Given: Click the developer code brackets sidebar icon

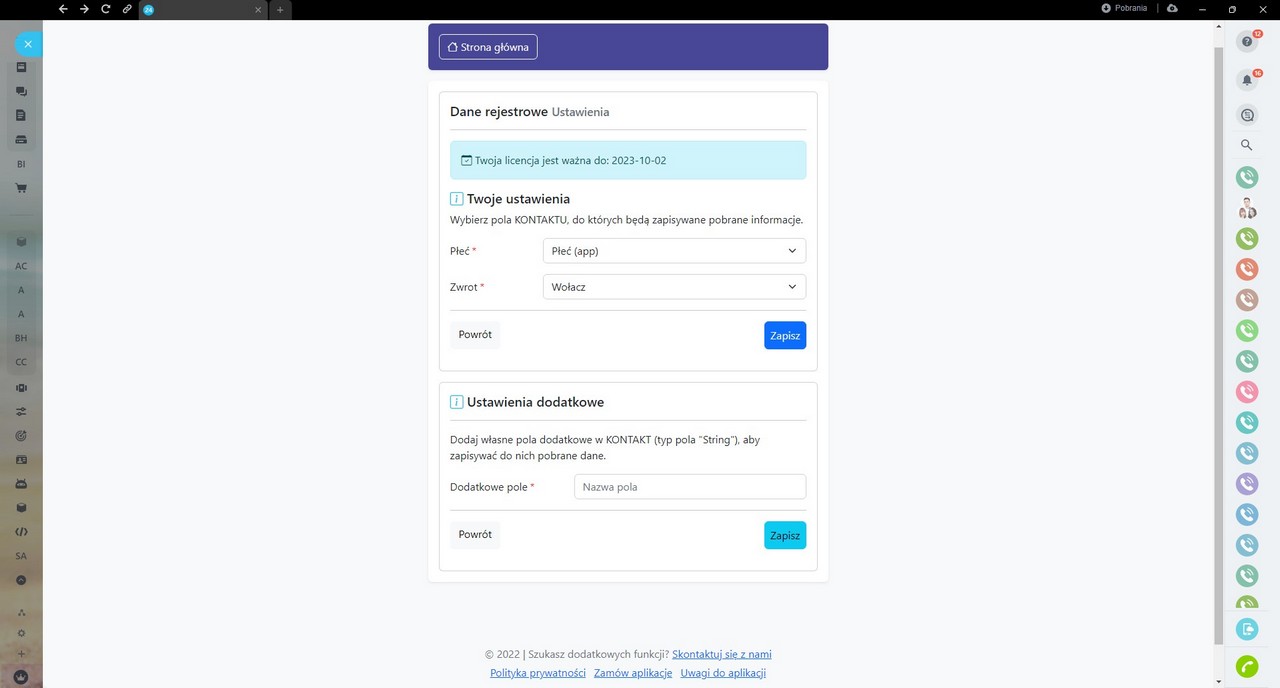Looking at the screenshot, I should (x=21, y=531).
